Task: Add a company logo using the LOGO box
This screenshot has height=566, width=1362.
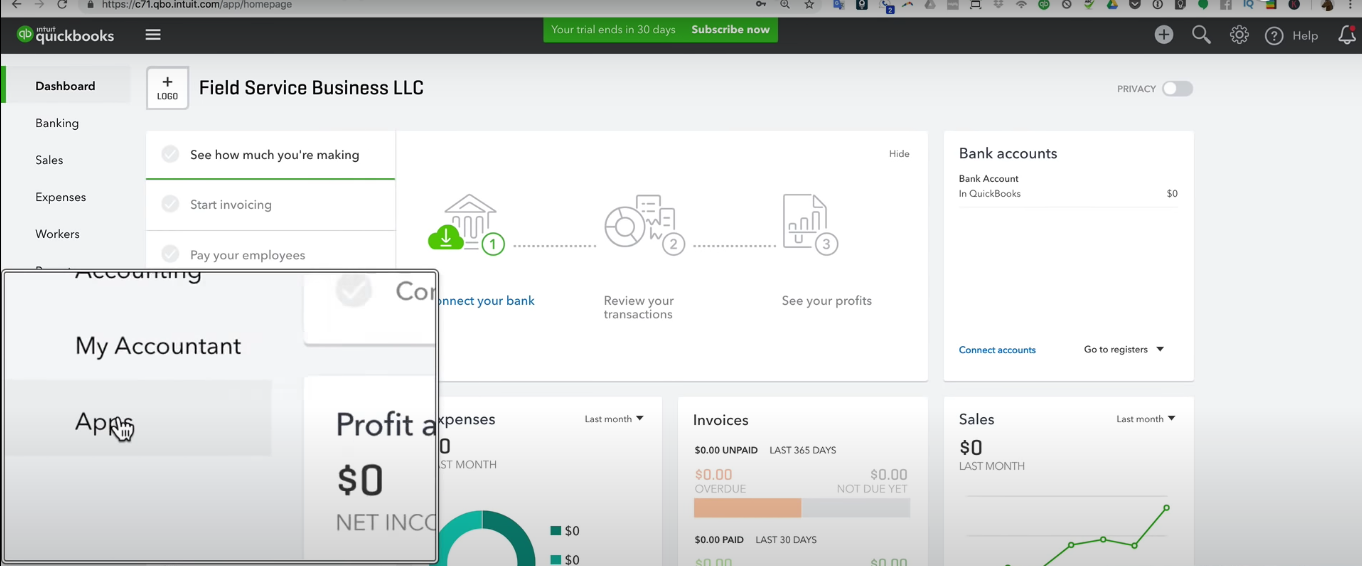Action: (167, 88)
